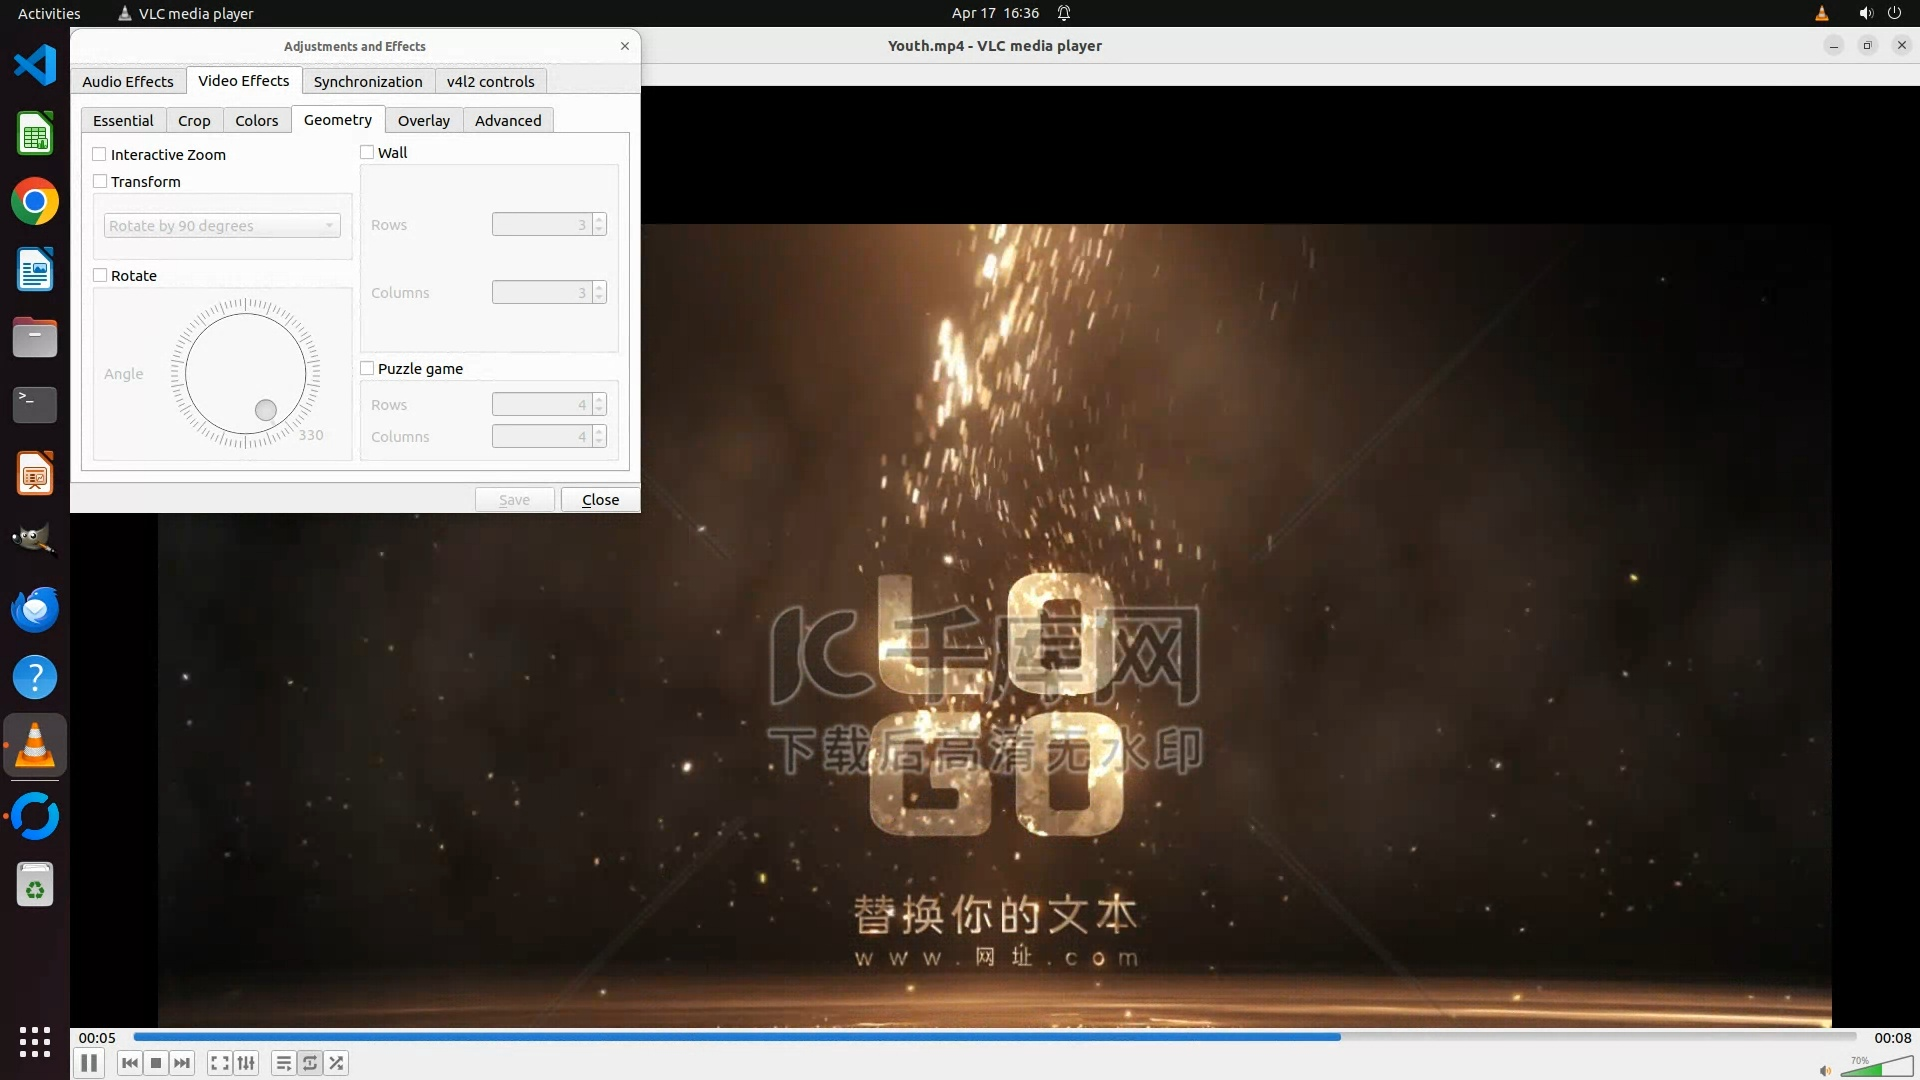
Task: Open the Rotate by 90 degrees dropdown
Action: pos(222,226)
